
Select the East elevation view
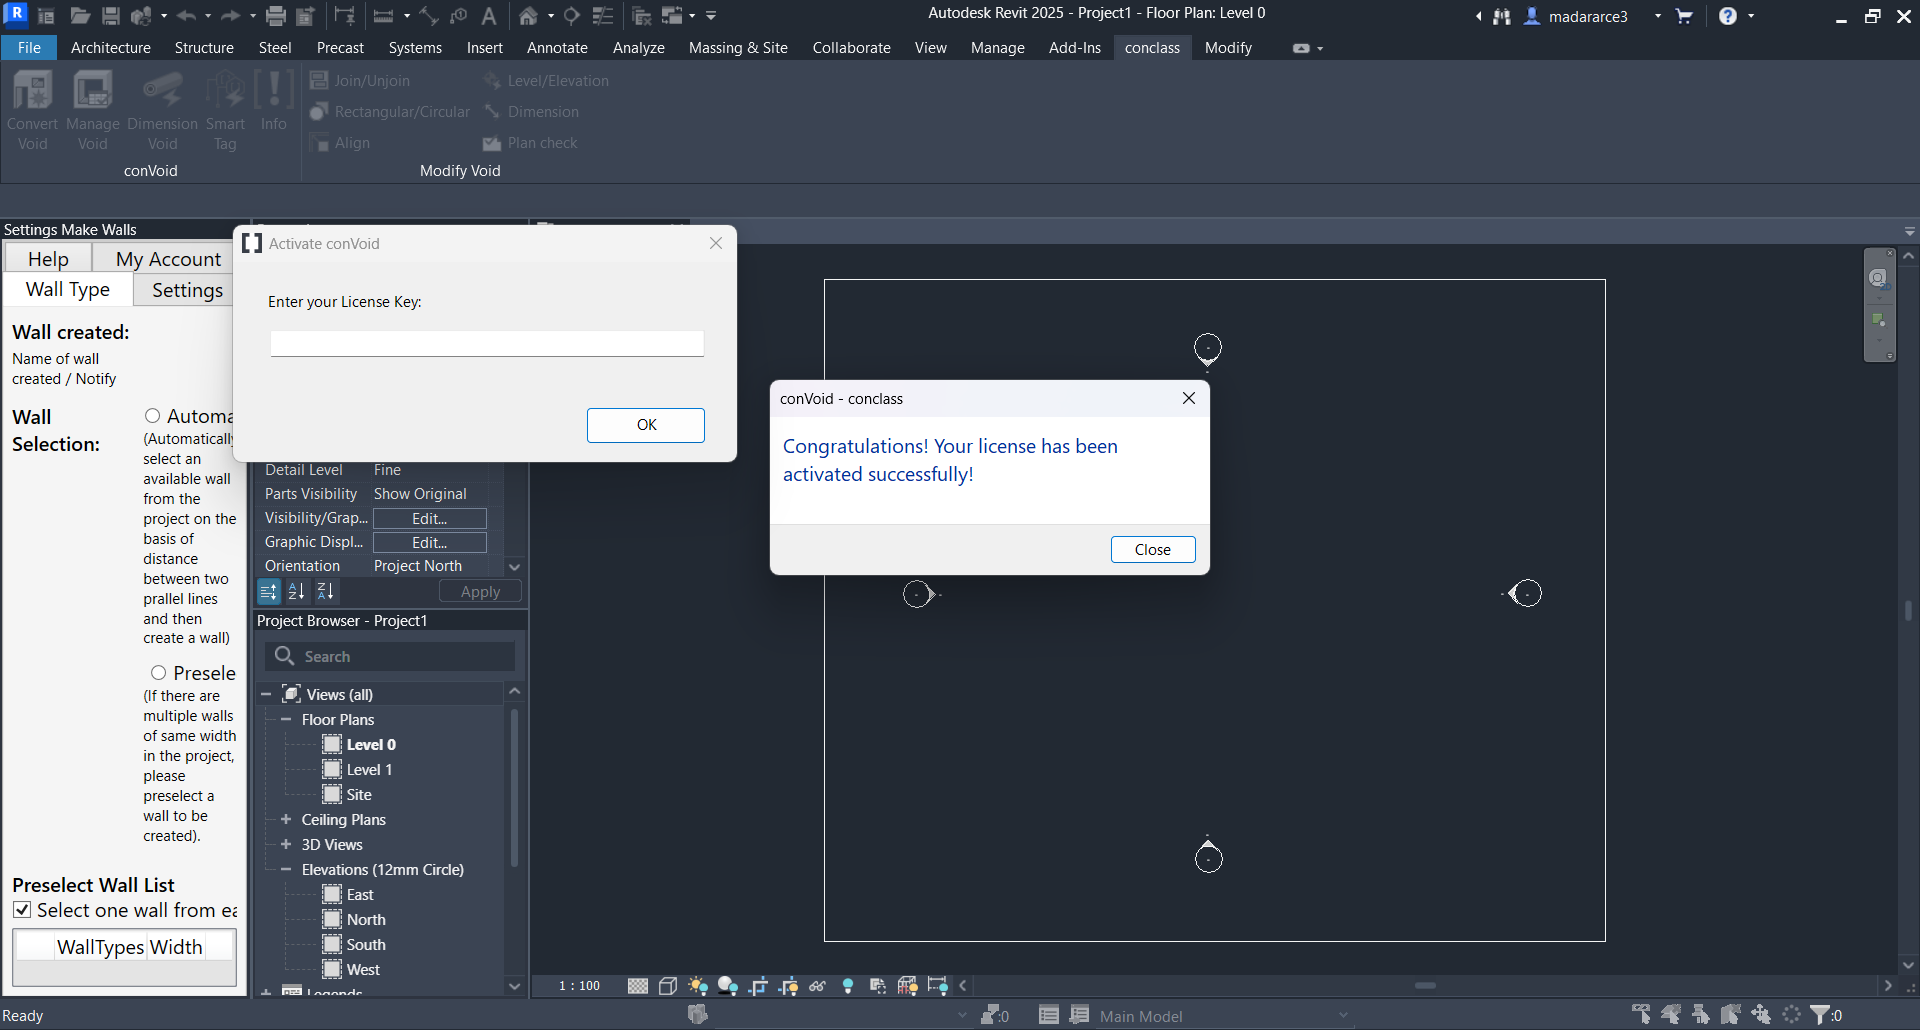point(360,894)
